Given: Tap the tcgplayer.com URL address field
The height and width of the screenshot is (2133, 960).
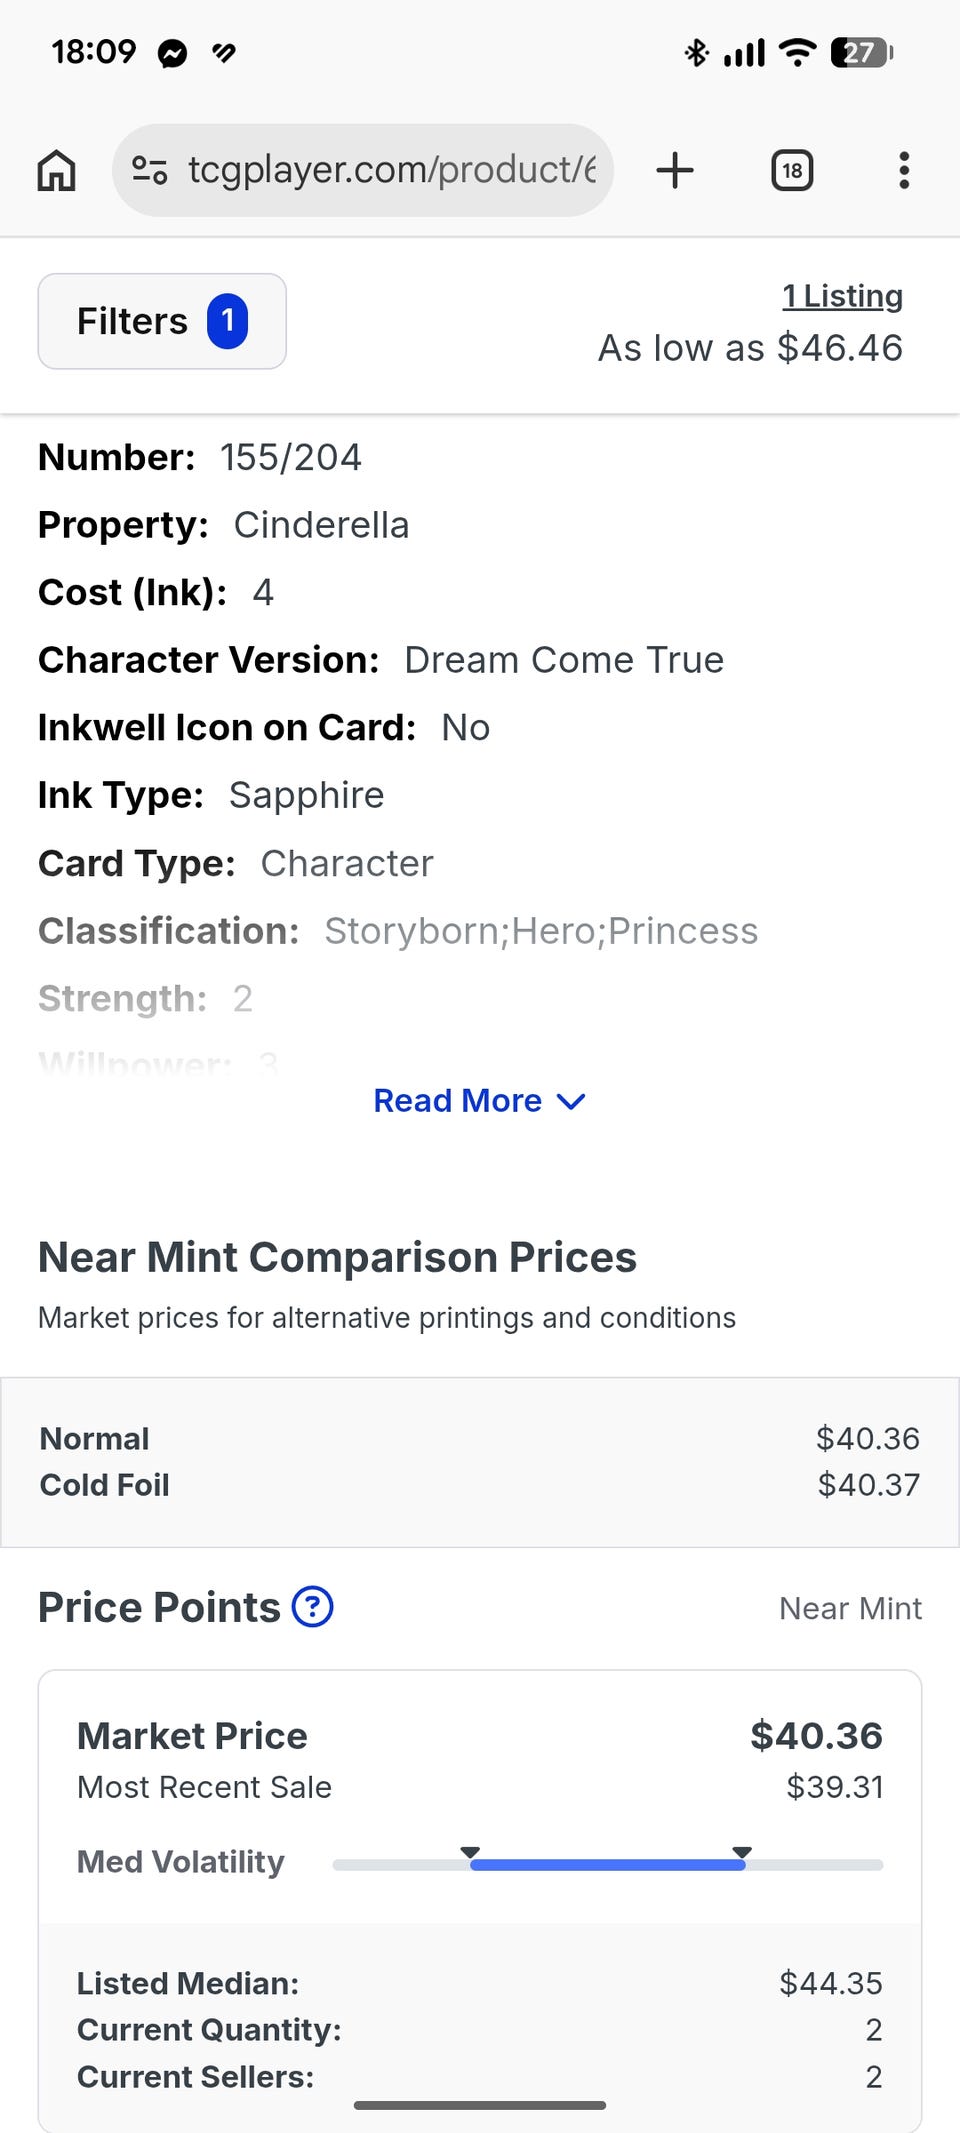Looking at the screenshot, I should pos(390,170).
